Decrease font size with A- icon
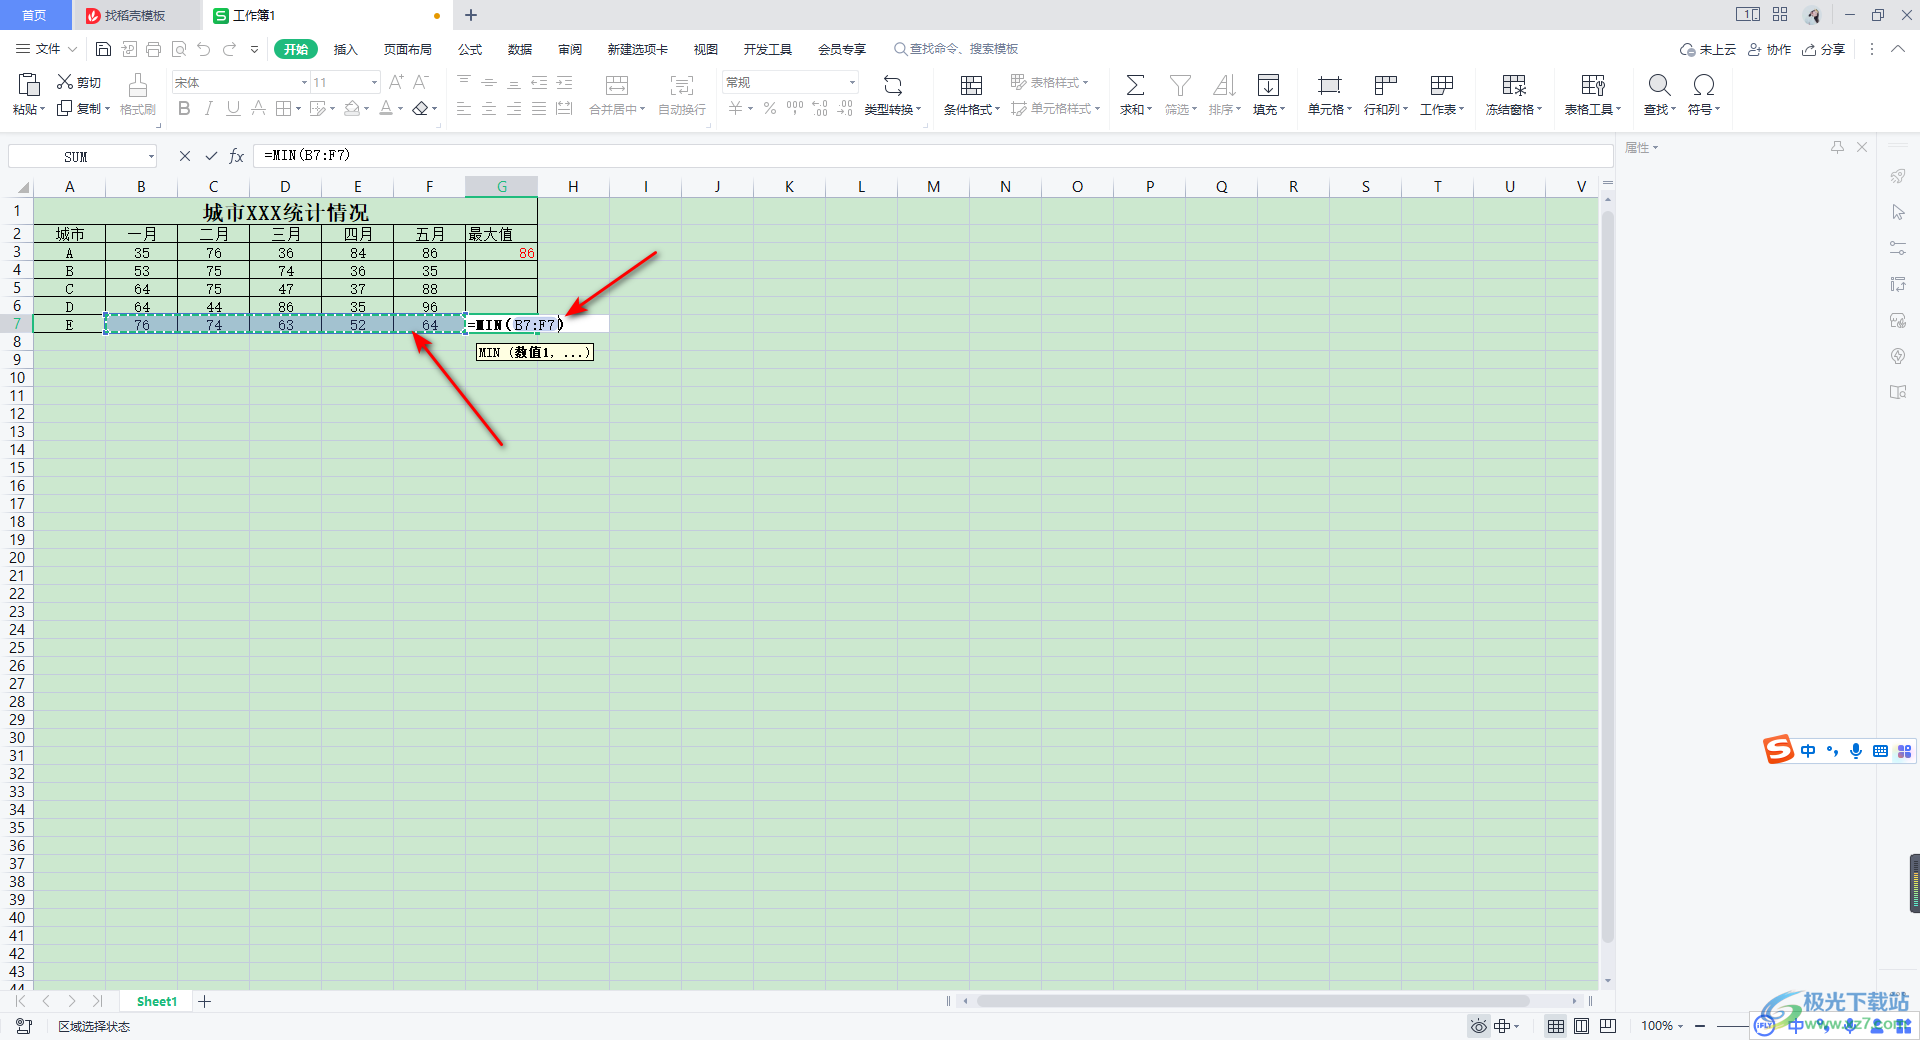 [x=421, y=82]
